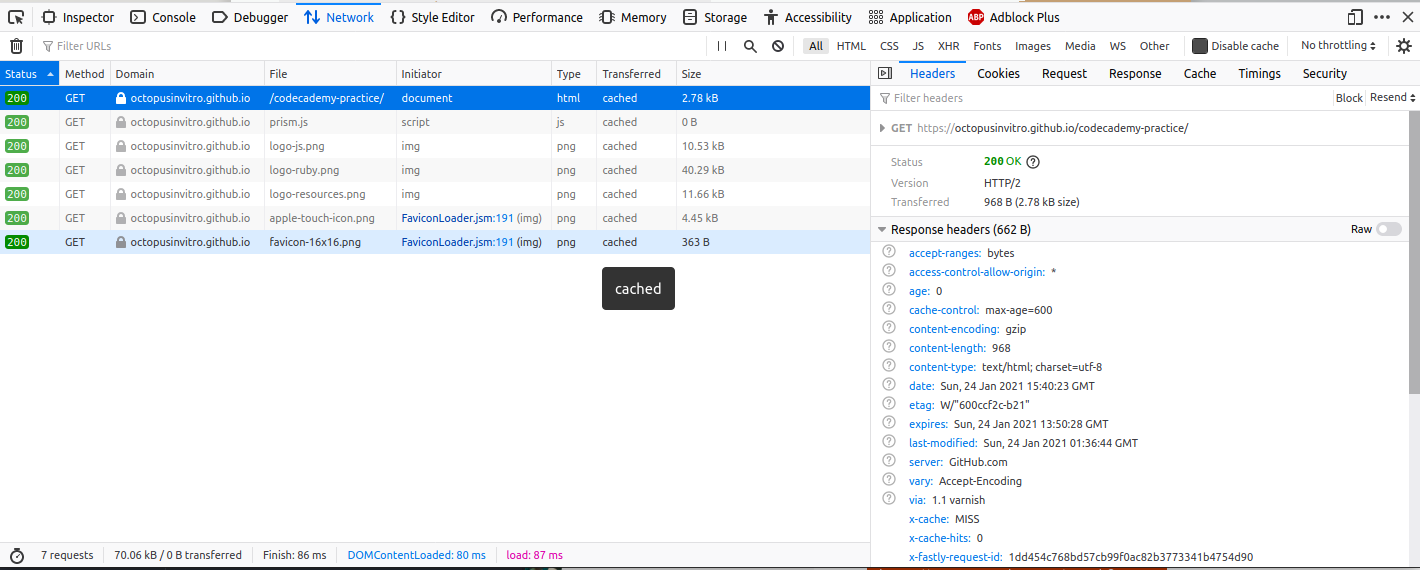Toggle Raw response headers switch
The height and width of the screenshot is (570, 1420).
1389,229
